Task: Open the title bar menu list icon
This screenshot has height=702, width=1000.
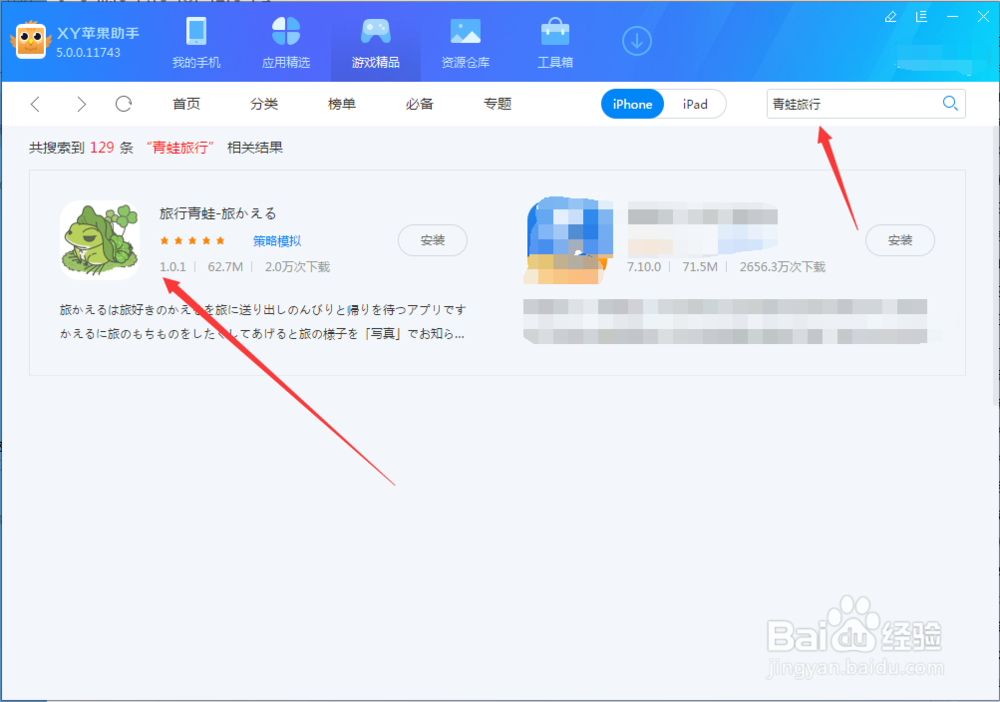Action: (x=922, y=17)
